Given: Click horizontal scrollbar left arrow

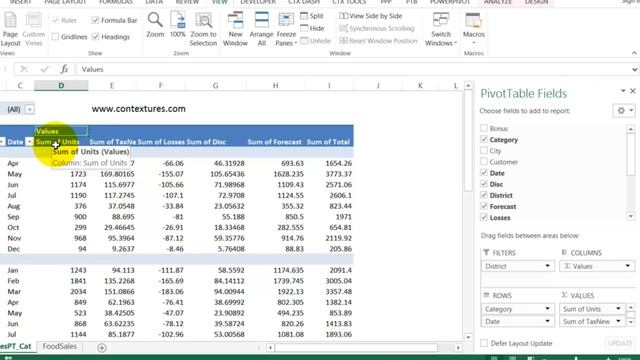Looking at the screenshot, I should coord(270,348).
